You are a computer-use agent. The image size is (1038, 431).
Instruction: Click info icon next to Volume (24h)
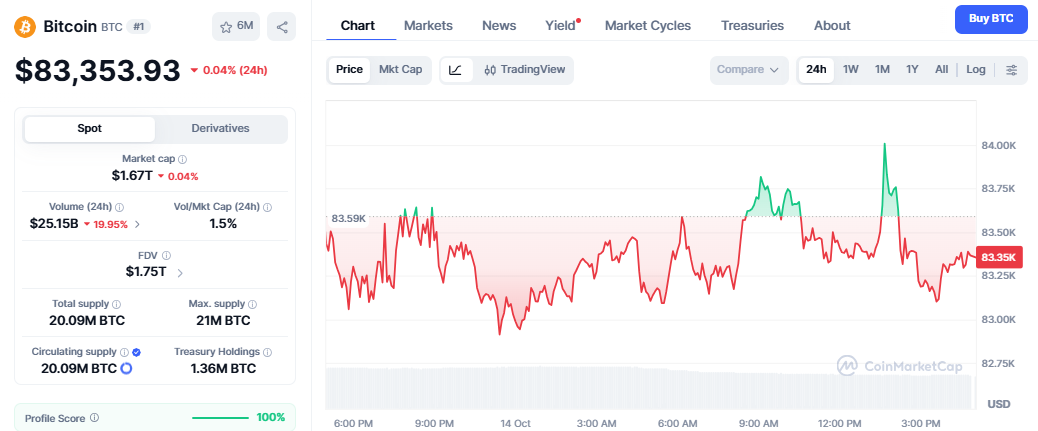tap(120, 207)
